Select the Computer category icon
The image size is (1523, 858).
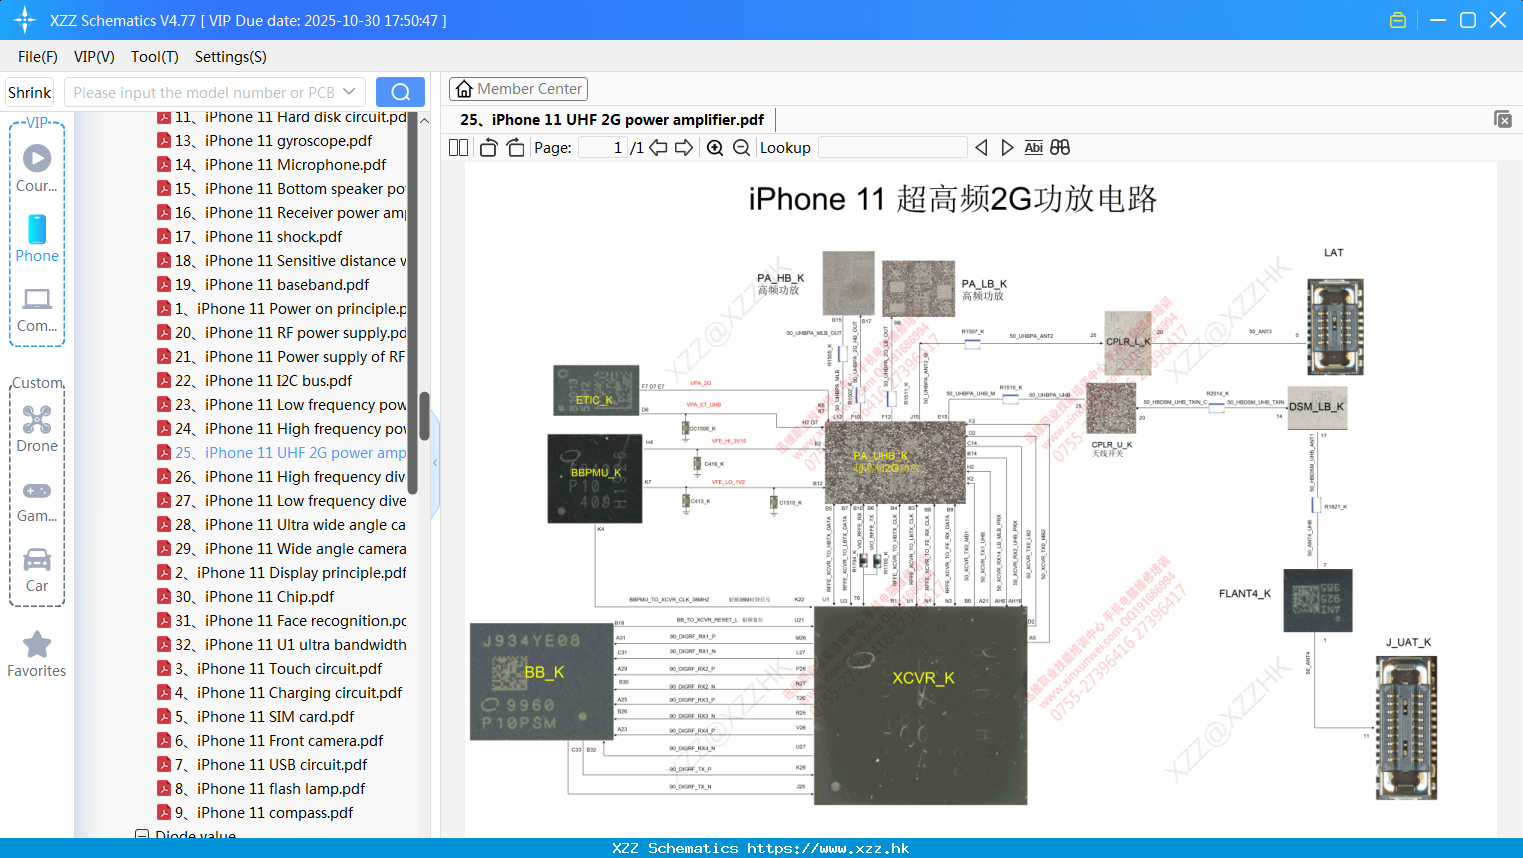(37, 310)
